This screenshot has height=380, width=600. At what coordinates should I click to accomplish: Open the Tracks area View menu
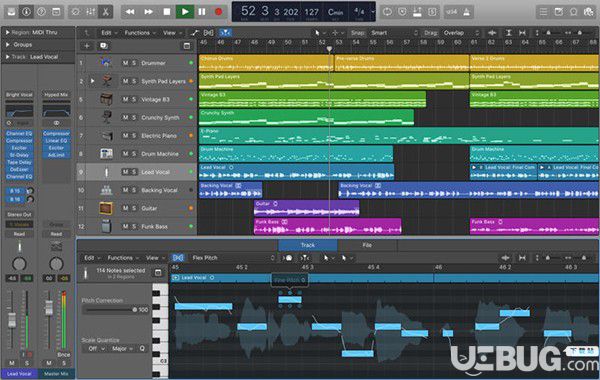click(x=172, y=33)
